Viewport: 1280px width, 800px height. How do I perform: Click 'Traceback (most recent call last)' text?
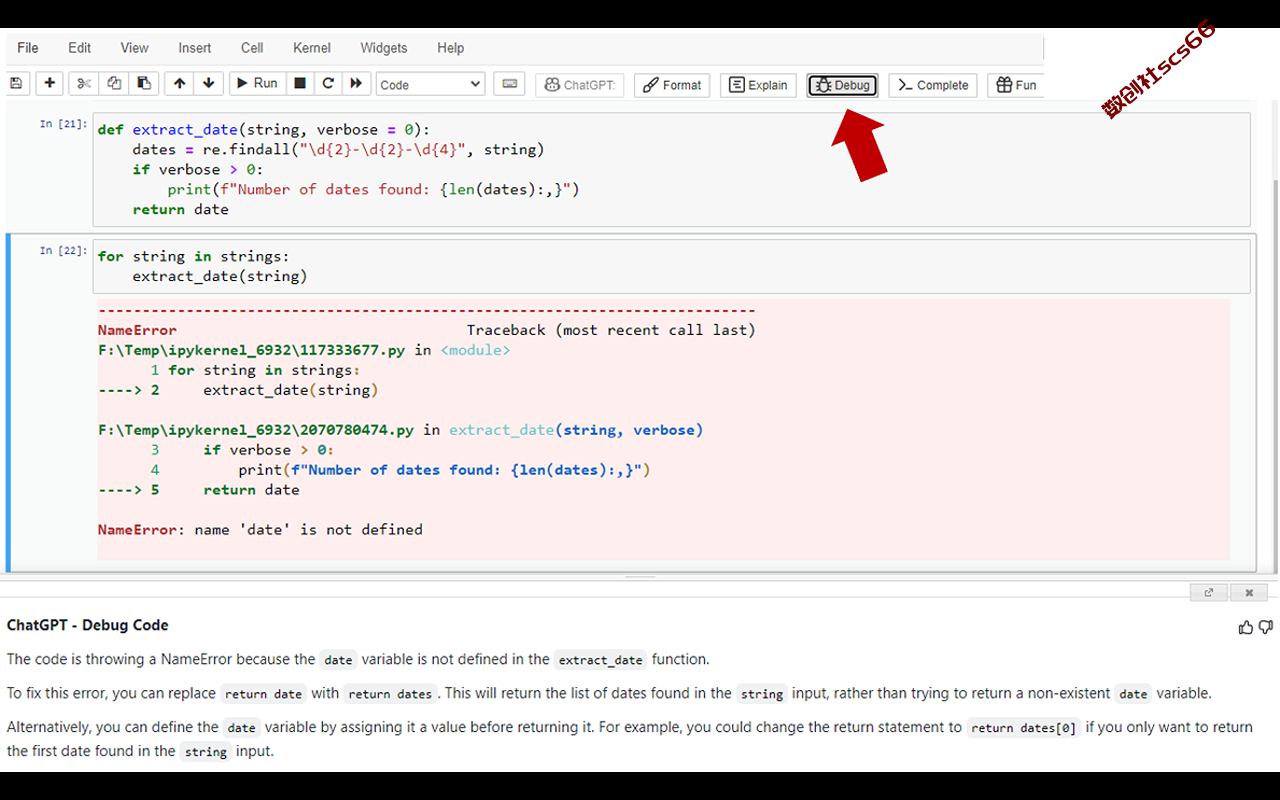(611, 330)
